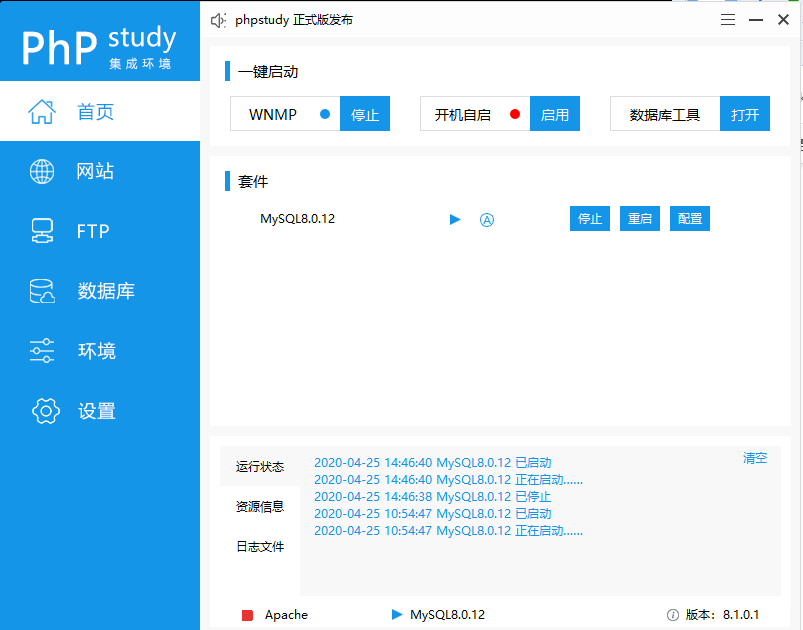Click the MySQL8.0.12 status bar label
The width and height of the screenshot is (803, 630).
click(x=447, y=615)
